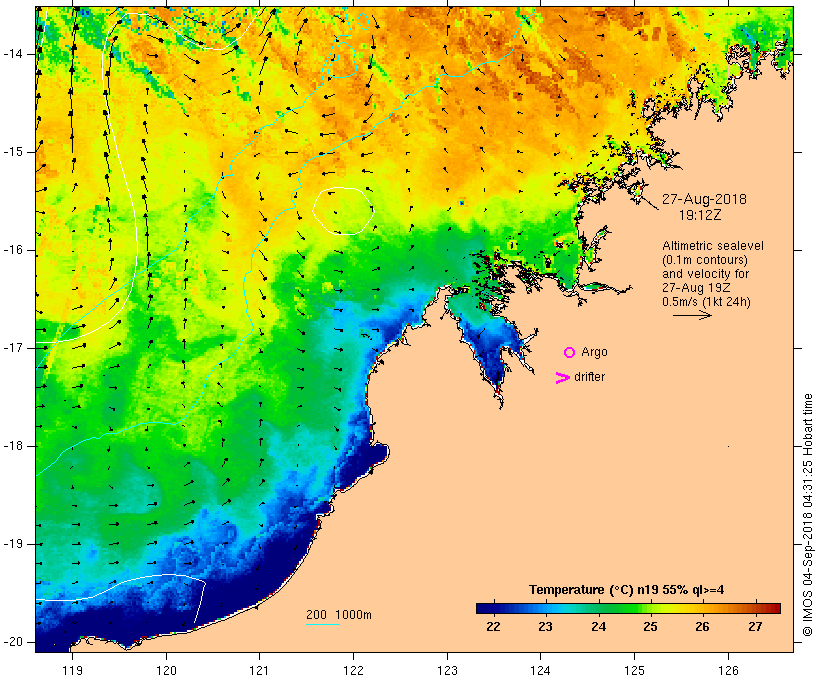Click the longitude label 124

coord(540,670)
